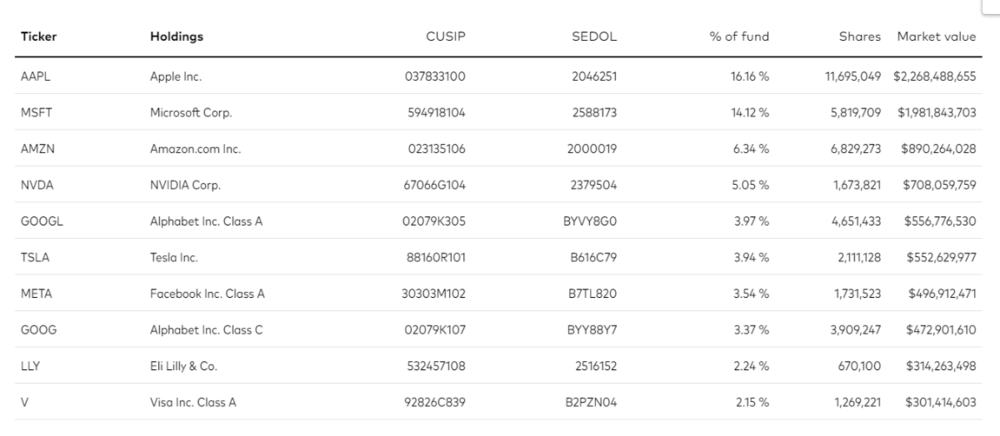Select Alphabet Inc. Class A holding

[206, 221]
